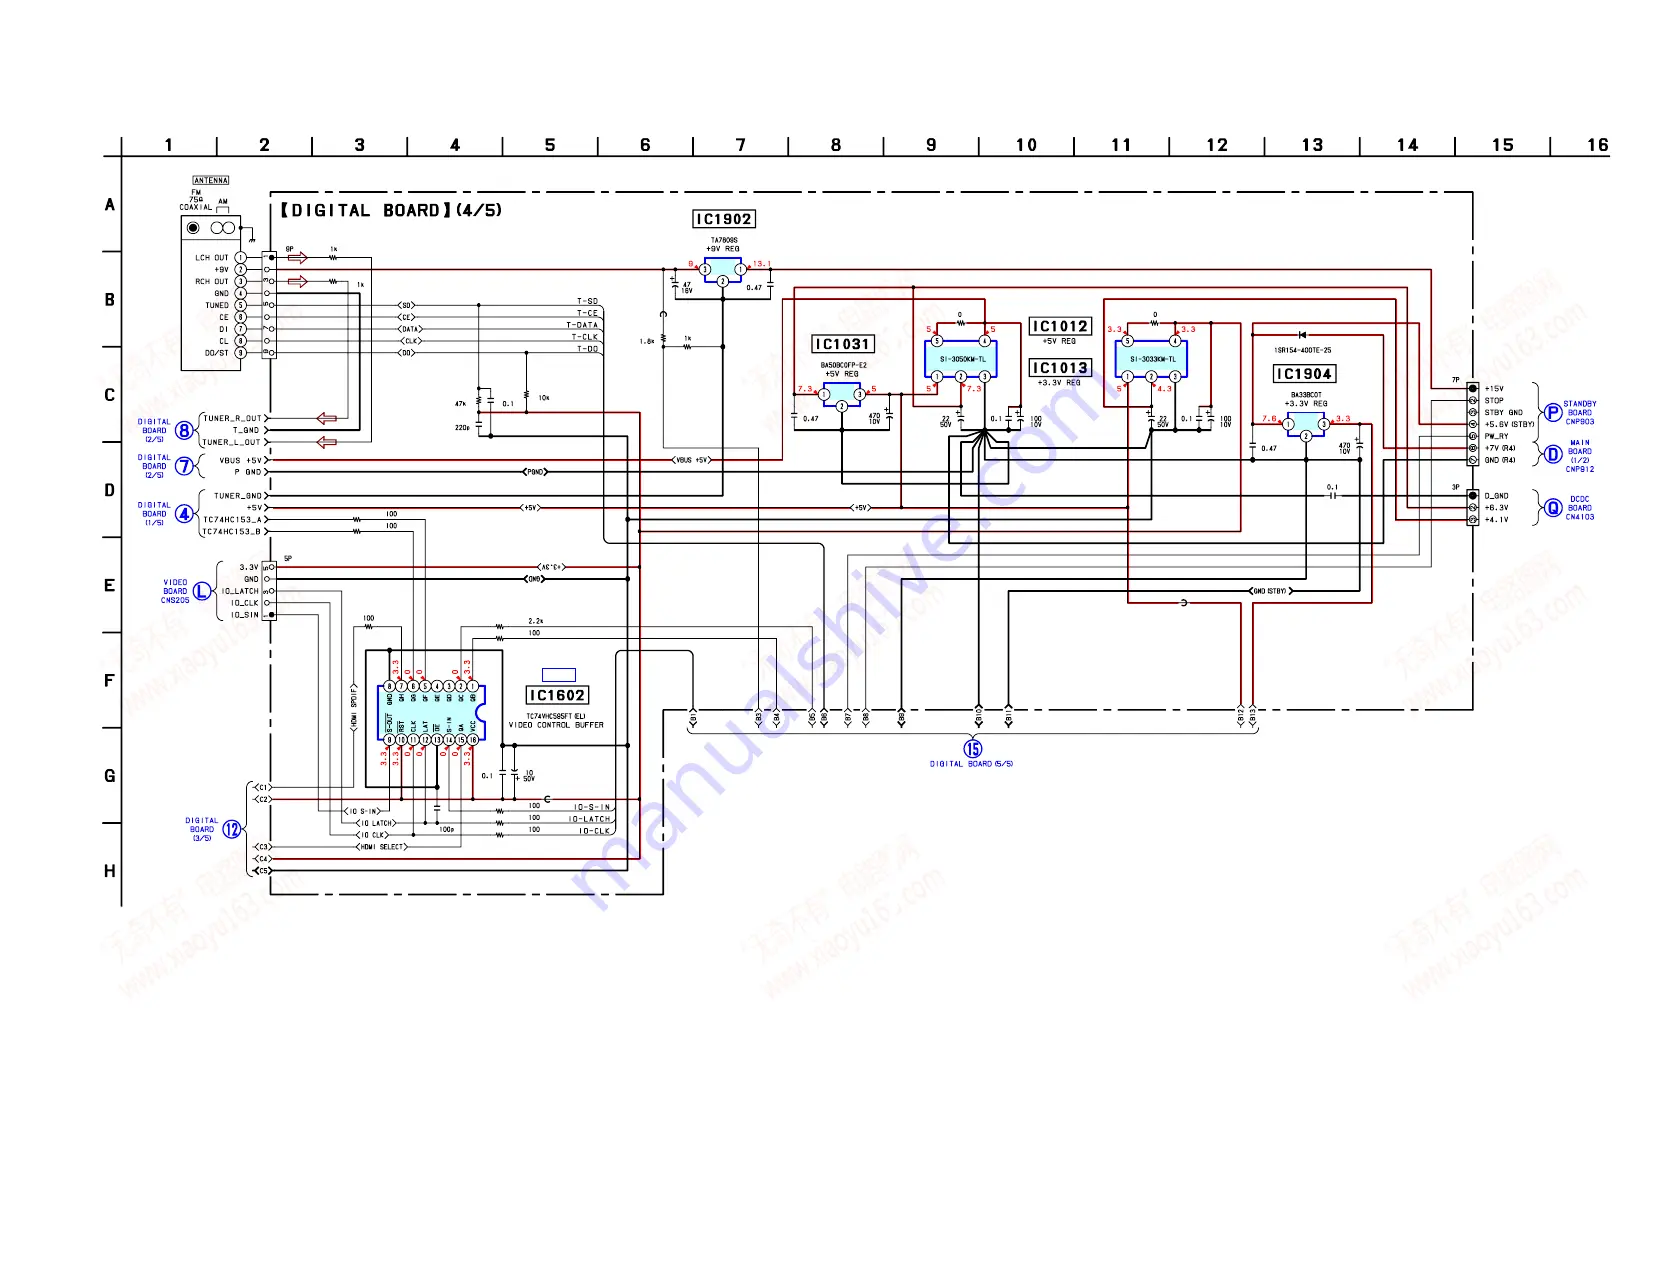Click the PGND signal tag
Image resolution: width=1680 pixels, height=1263 pixels.
coord(536,472)
